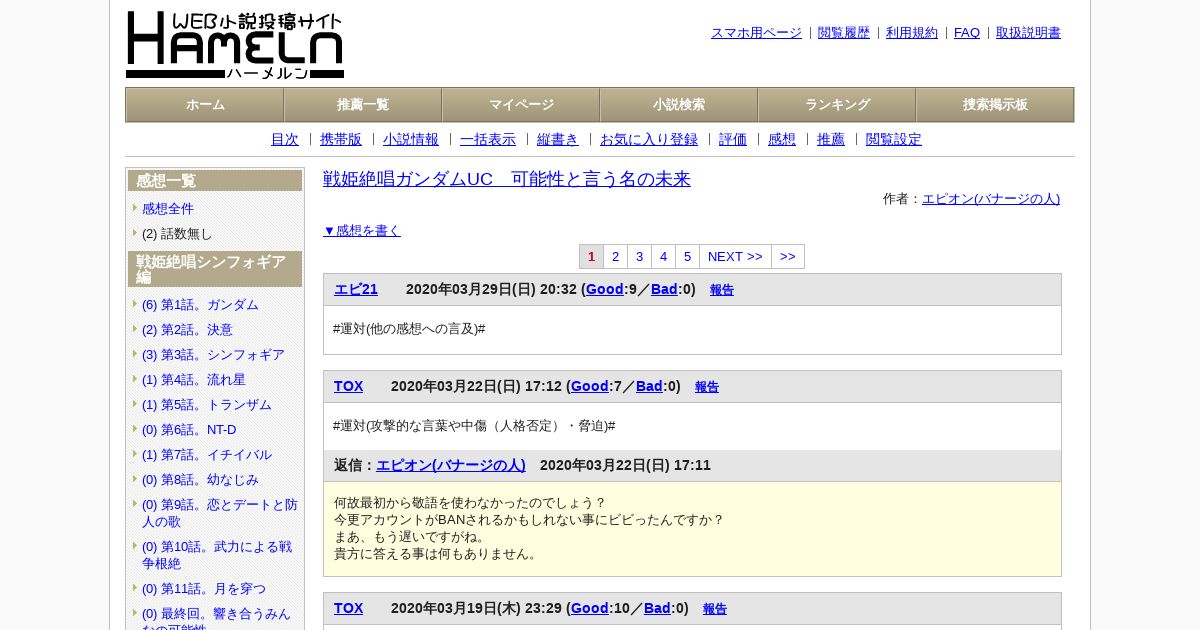
Task: Open 小説情報 link
Action: (x=411, y=140)
